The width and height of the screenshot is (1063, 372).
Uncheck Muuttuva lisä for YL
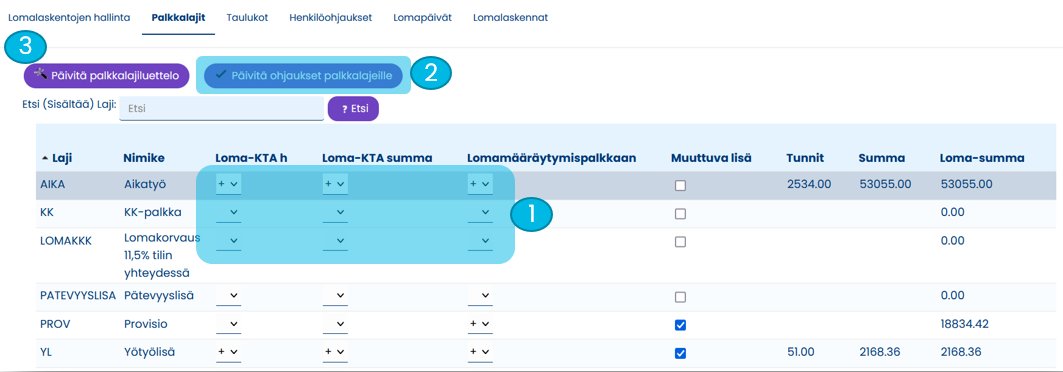[x=680, y=353]
